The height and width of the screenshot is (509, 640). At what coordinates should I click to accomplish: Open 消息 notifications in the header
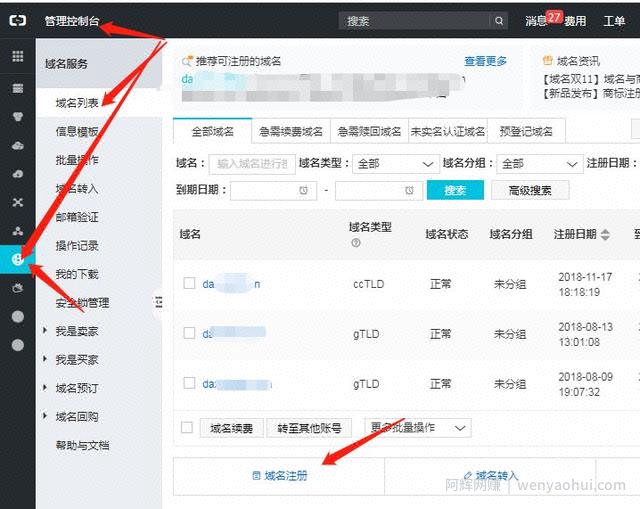[x=536, y=21]
